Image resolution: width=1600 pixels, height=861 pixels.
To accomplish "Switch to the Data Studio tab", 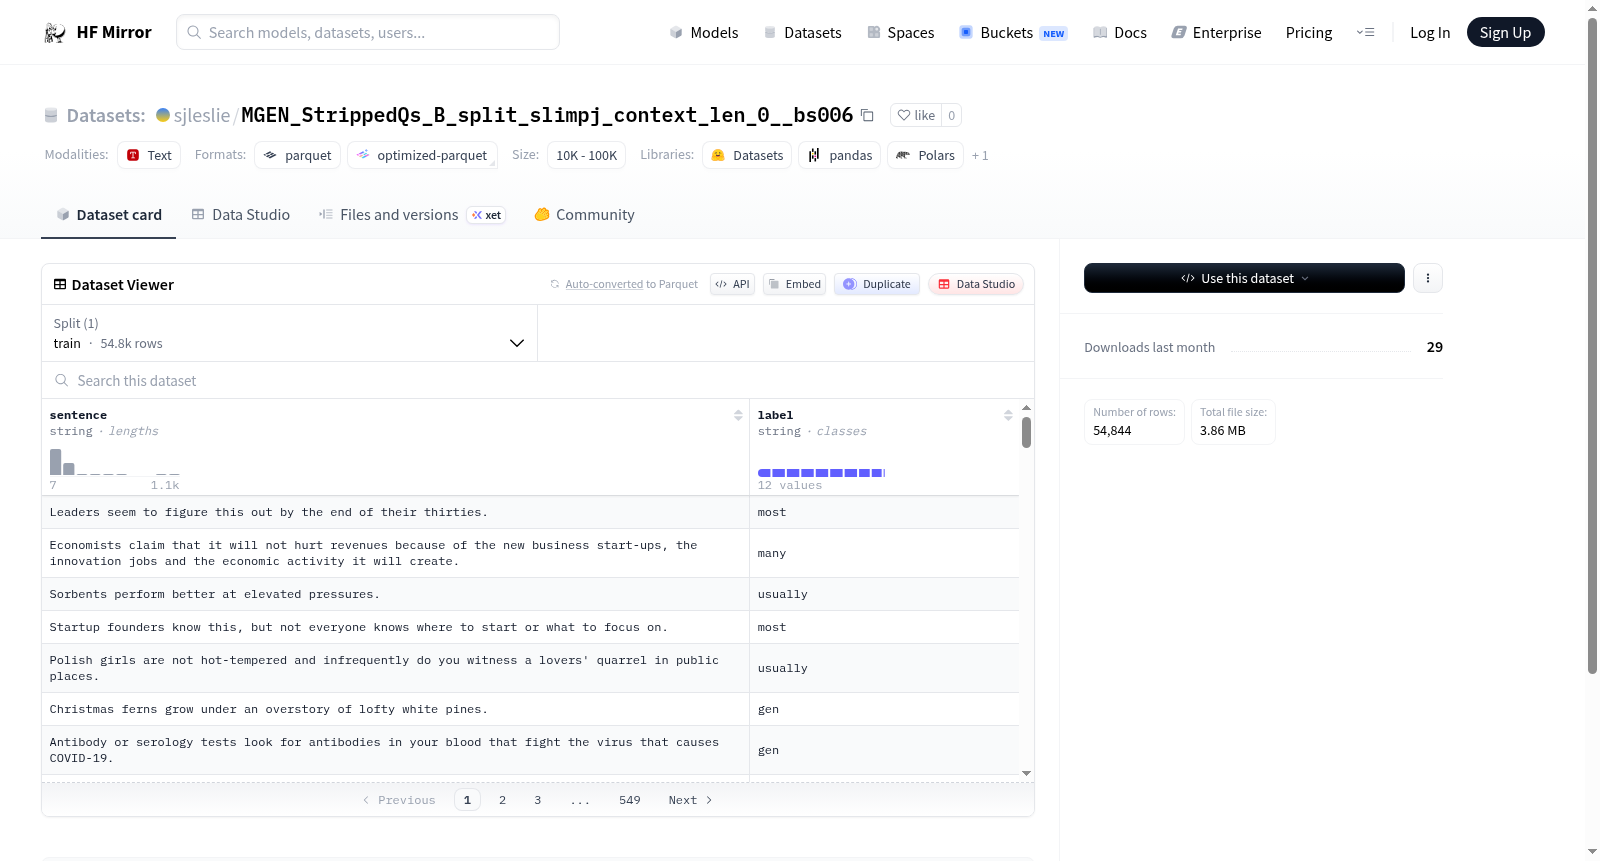I will tap(240, 215).
